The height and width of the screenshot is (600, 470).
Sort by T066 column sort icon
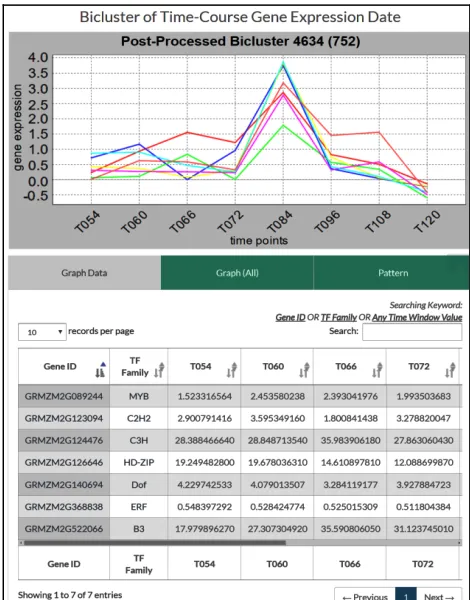(x=377, y=370)
